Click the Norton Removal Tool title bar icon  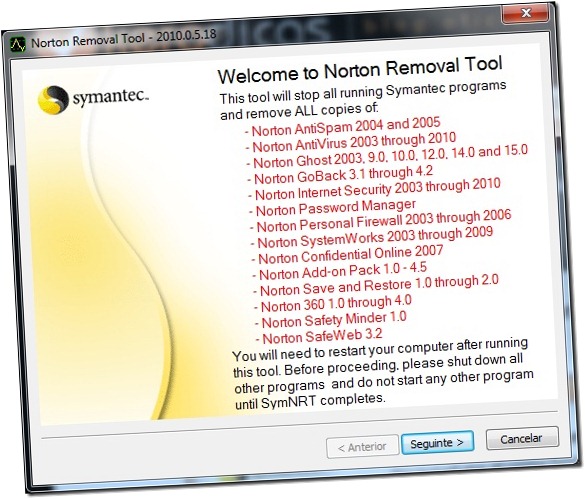[17, 45]
